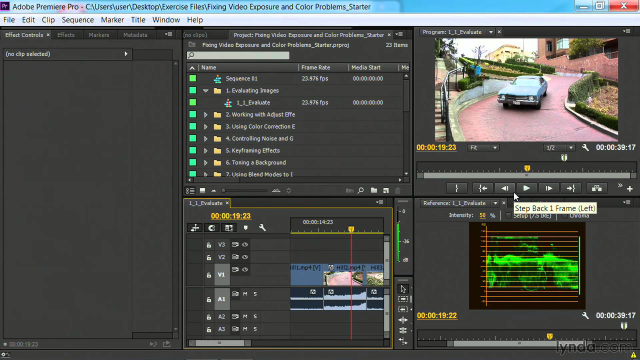This screenshot has height=360, width=640.
Task: Switch to the Effects tab
Action: click(x=66, y=35)
